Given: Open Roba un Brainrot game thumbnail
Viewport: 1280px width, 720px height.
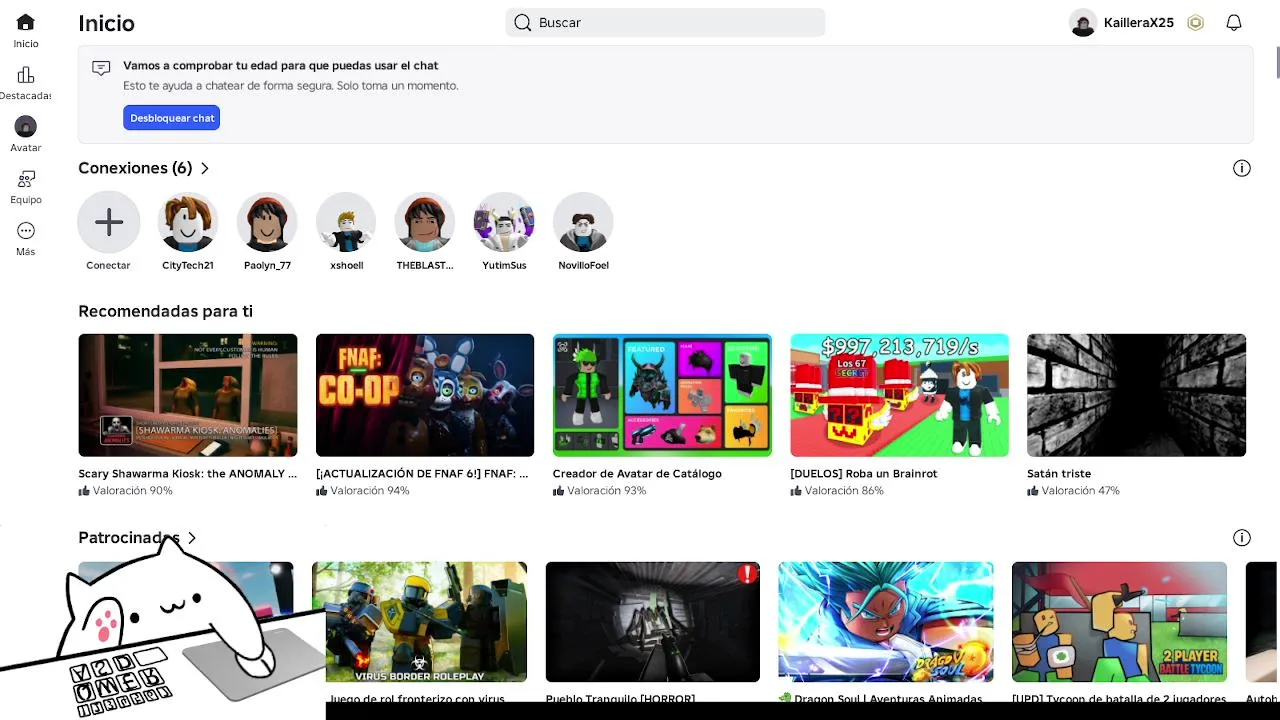Looking at the screenshot, I should [899, 395].
